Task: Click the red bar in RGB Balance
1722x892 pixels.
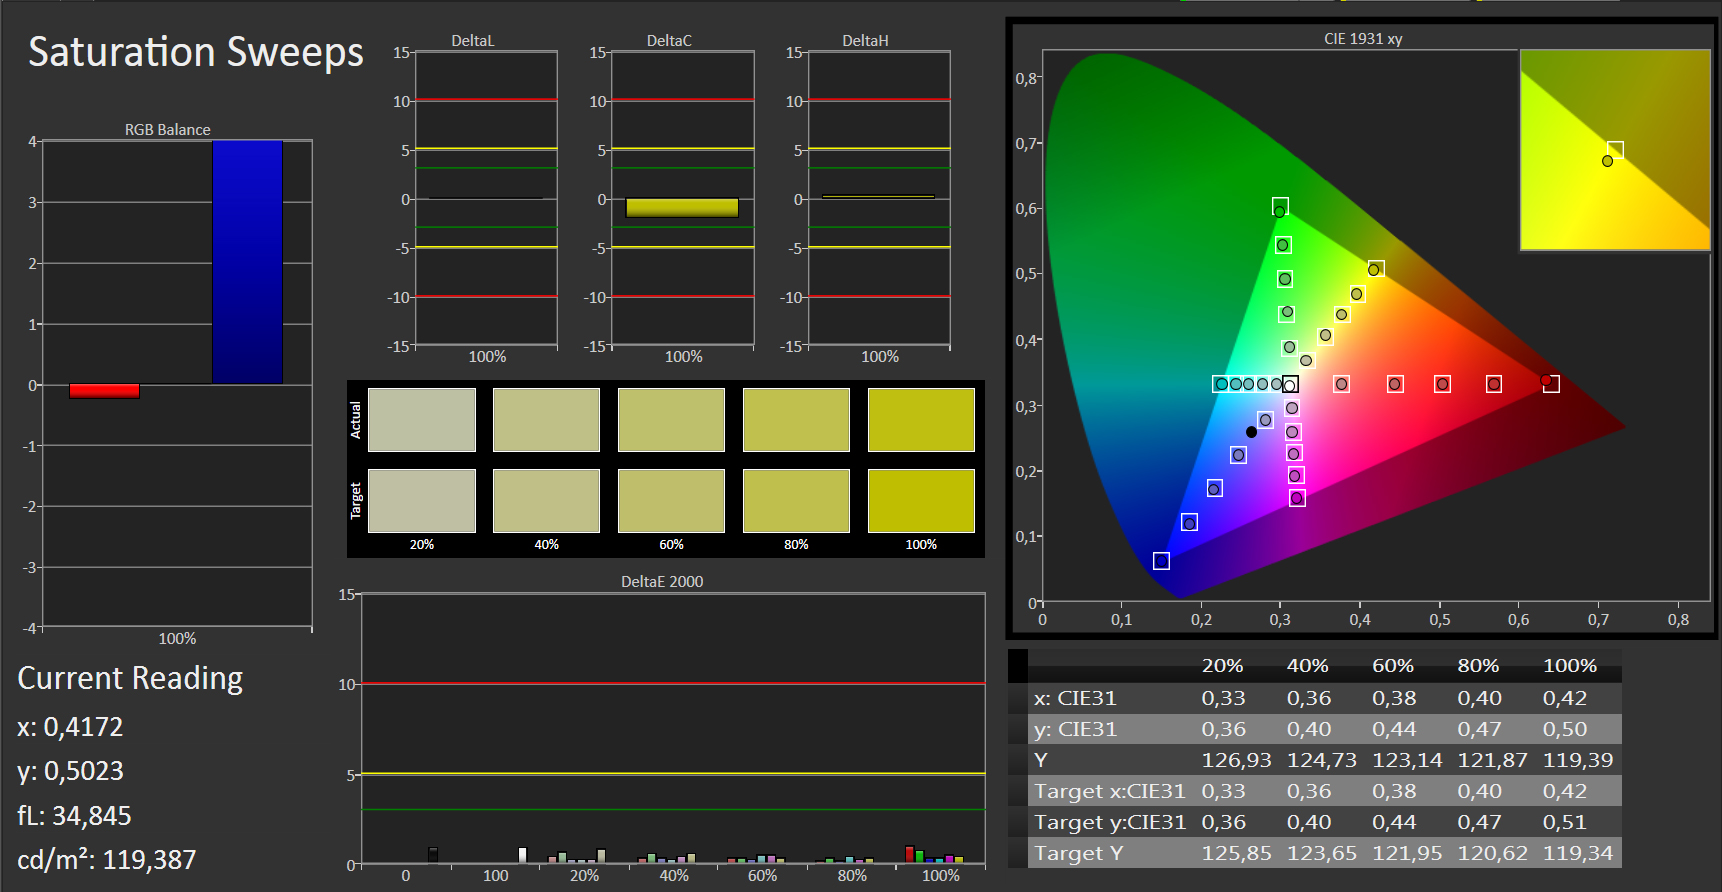Action: pyautogui.click(x=104, y=391)
